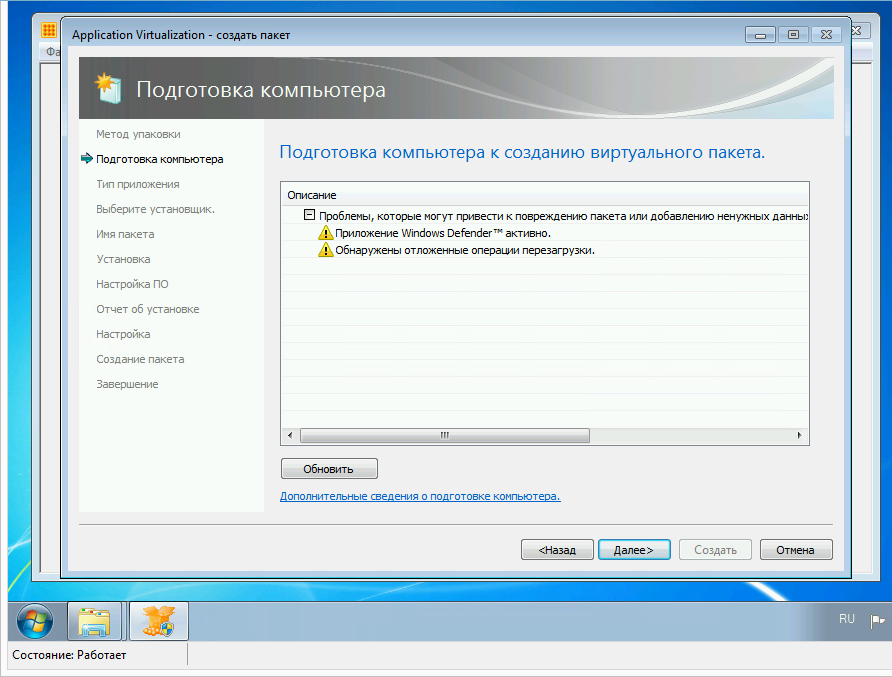
Task: Click the pending reboot warning icon
Action: click(325, 250)
